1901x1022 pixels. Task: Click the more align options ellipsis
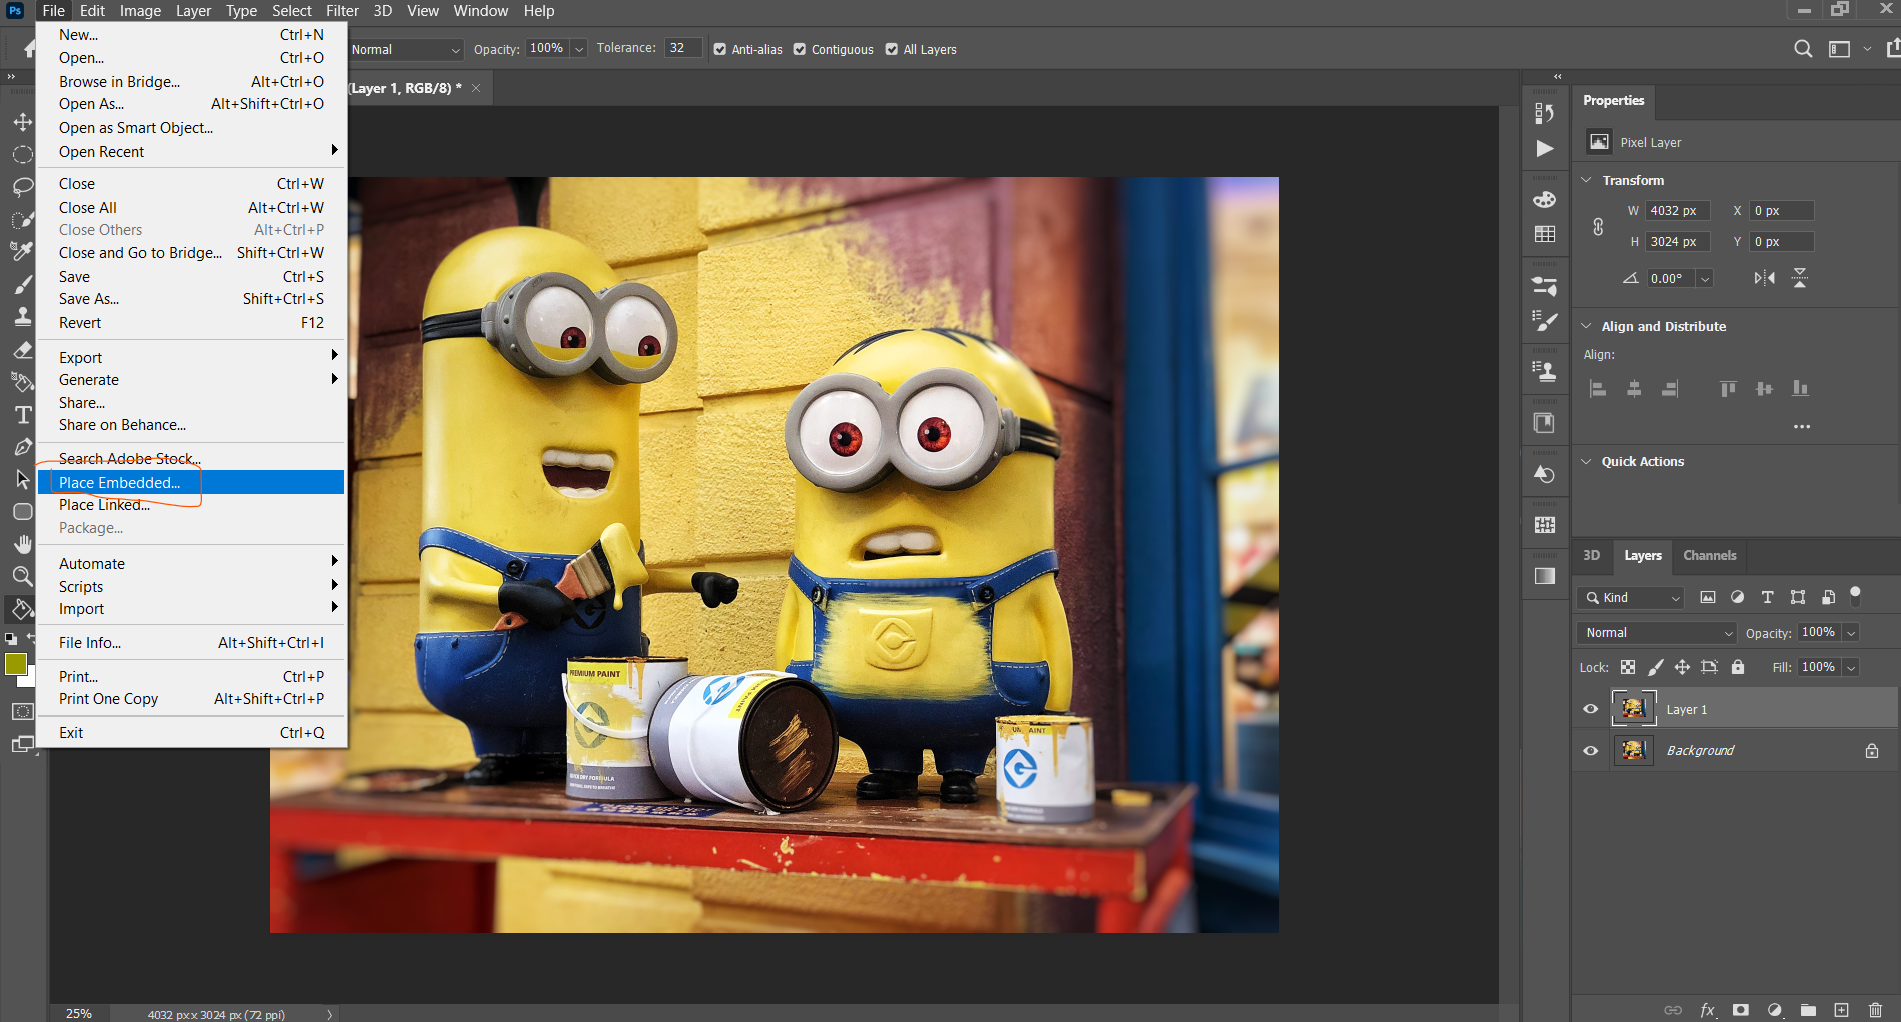click(x=1802, y=427)
